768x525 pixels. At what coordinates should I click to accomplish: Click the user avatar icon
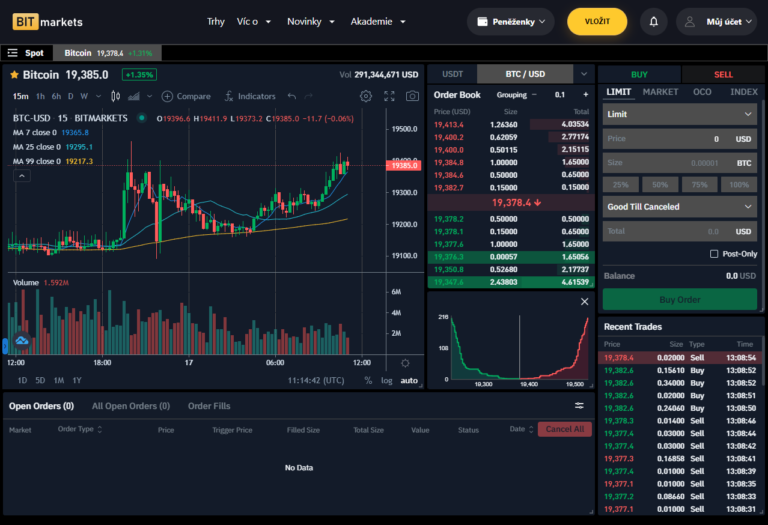point(690,22)
